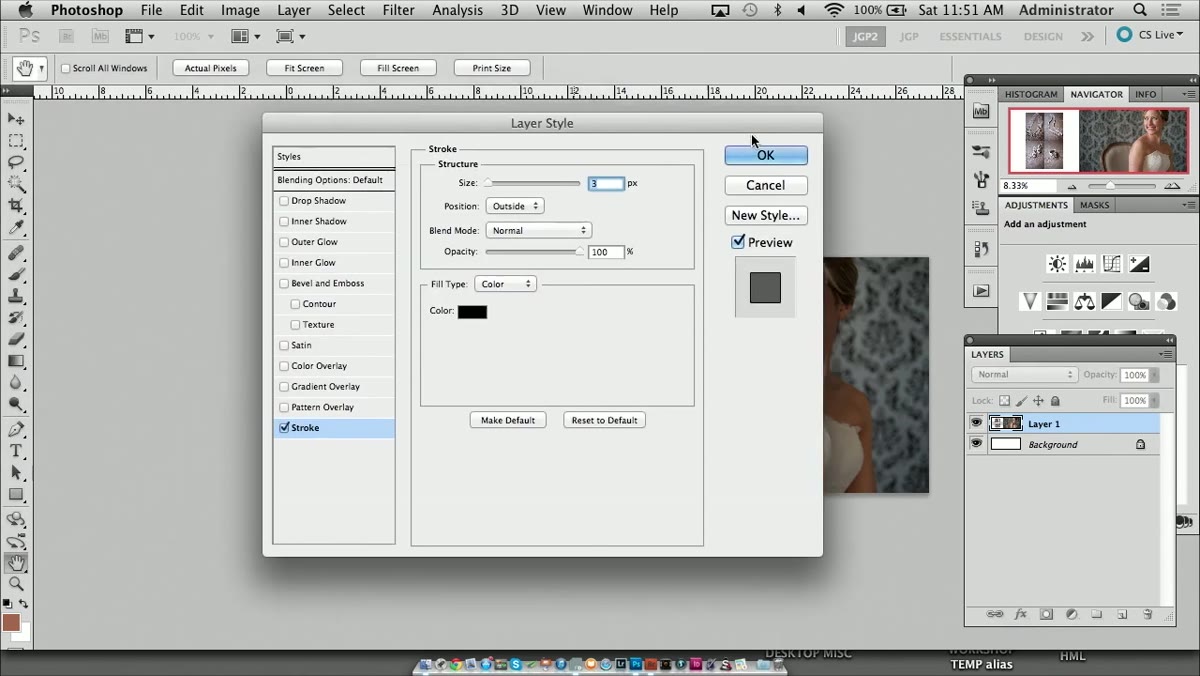Select the Pen tool
This screenshot has width=1200, height=676.
pos(16,430)
